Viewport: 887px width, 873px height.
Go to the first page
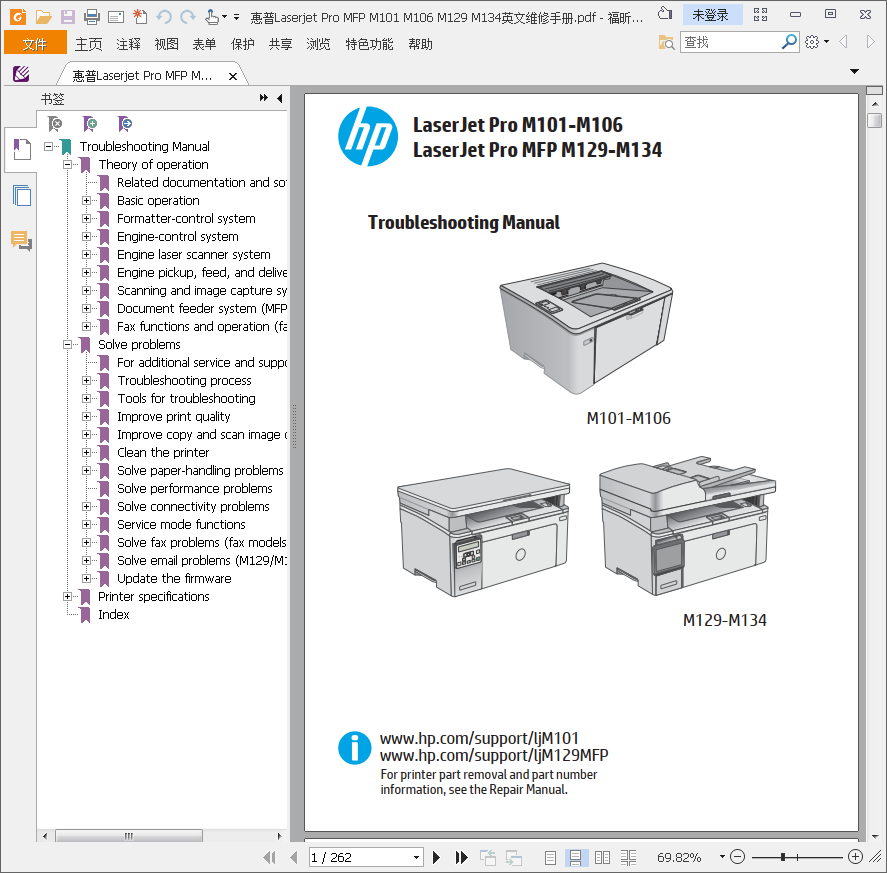click(269, 858)
